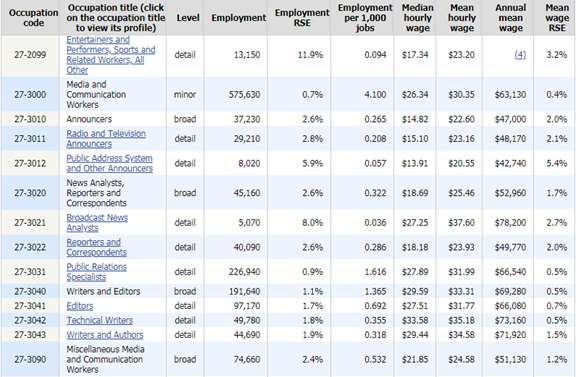Click the Employment column header
This screenshot has width=576, height=377.
point(238,18)
